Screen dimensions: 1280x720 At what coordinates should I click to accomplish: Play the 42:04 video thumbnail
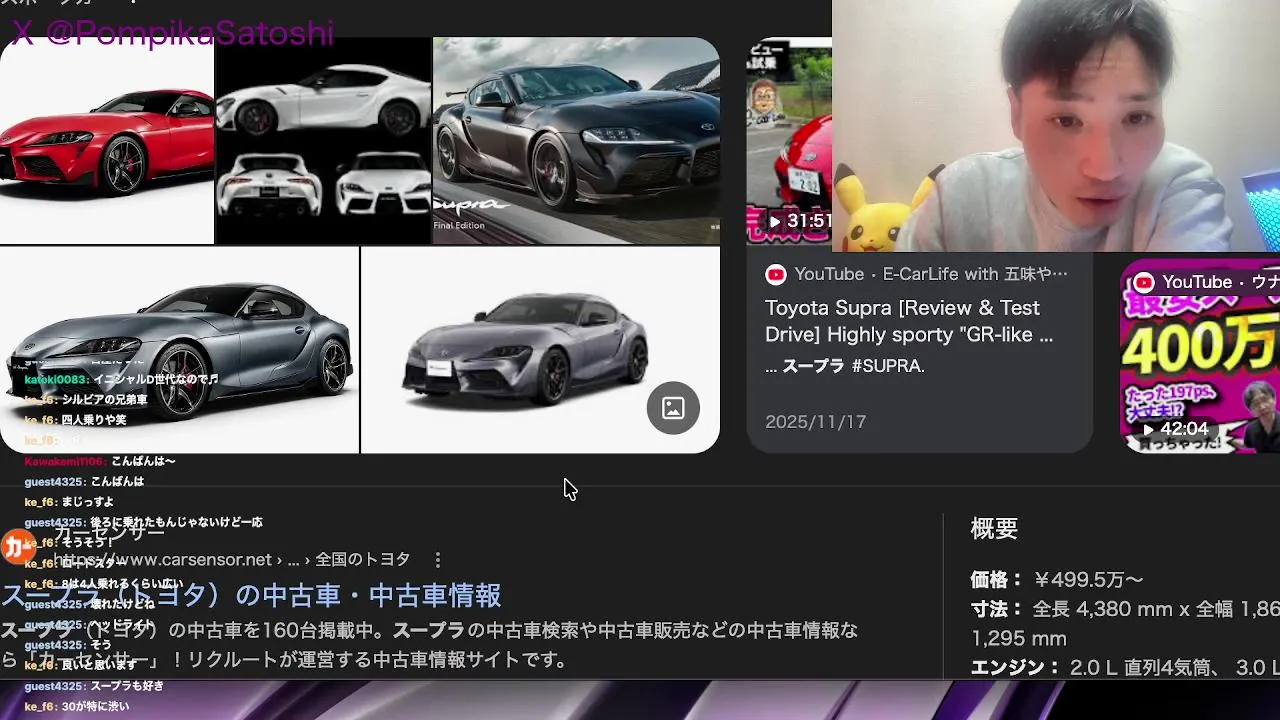pyautogui.click(x=1200, y=356)
